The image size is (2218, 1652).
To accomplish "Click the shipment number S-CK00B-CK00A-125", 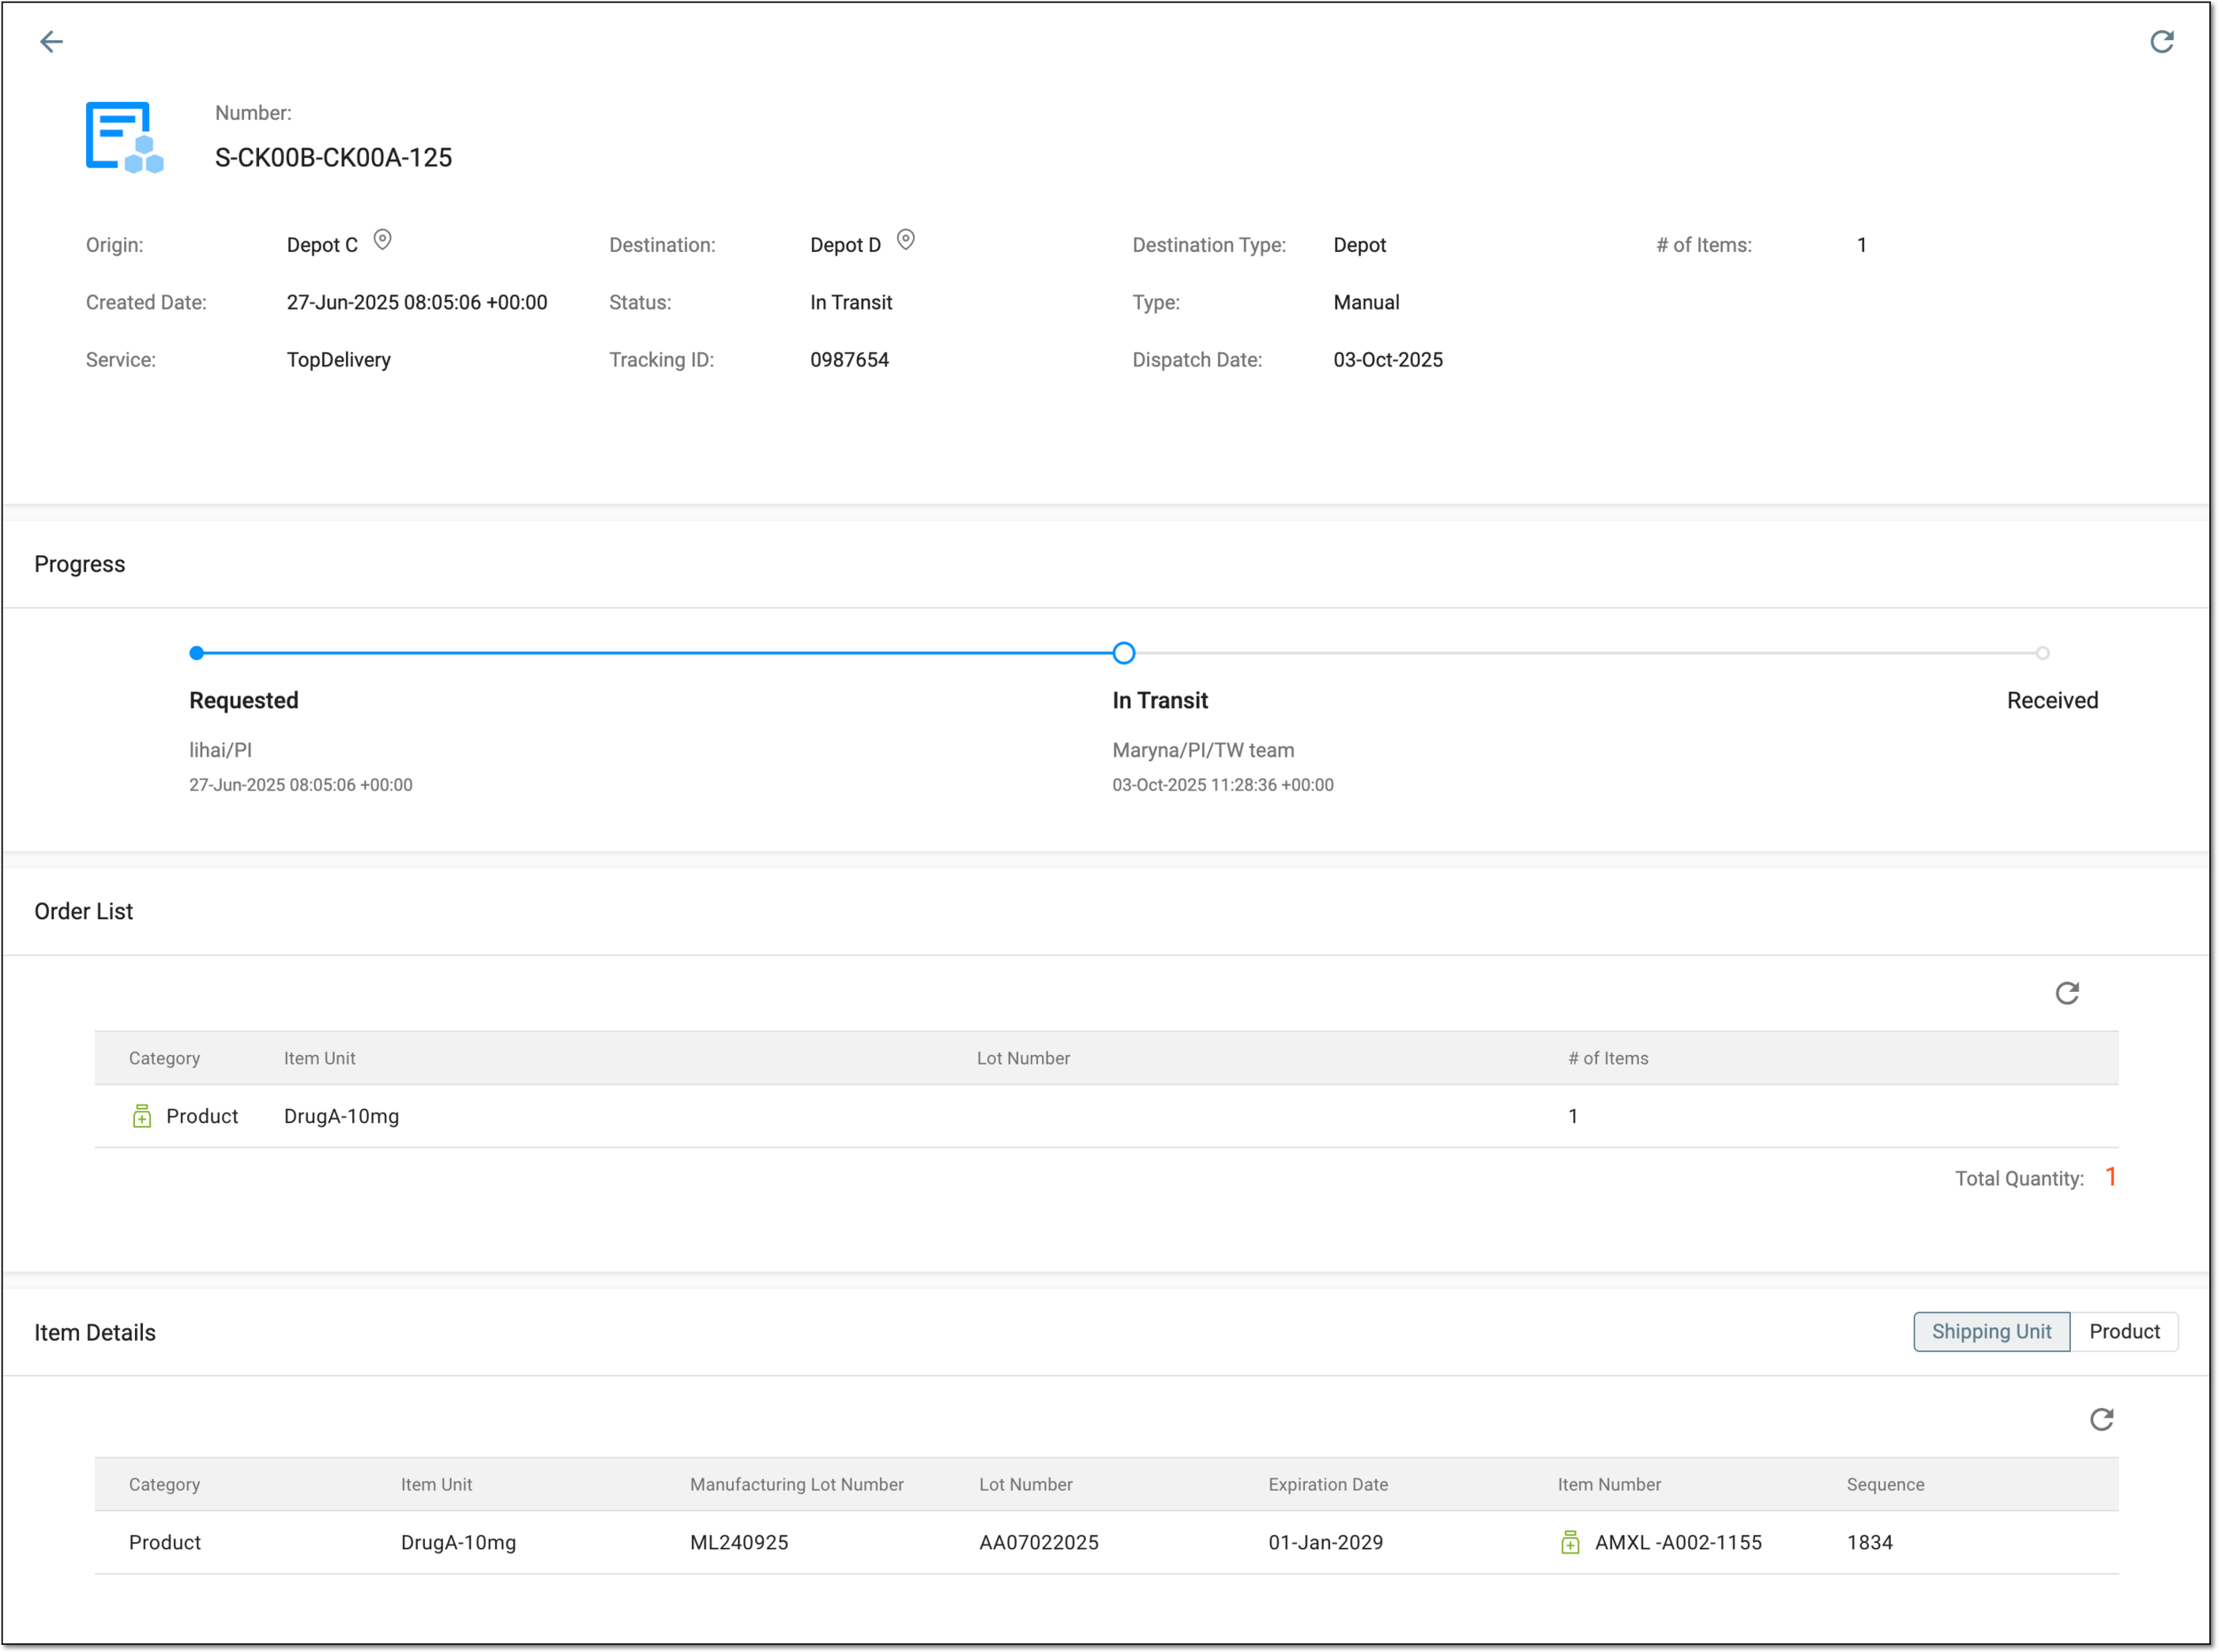I will [x=333, y=157].
